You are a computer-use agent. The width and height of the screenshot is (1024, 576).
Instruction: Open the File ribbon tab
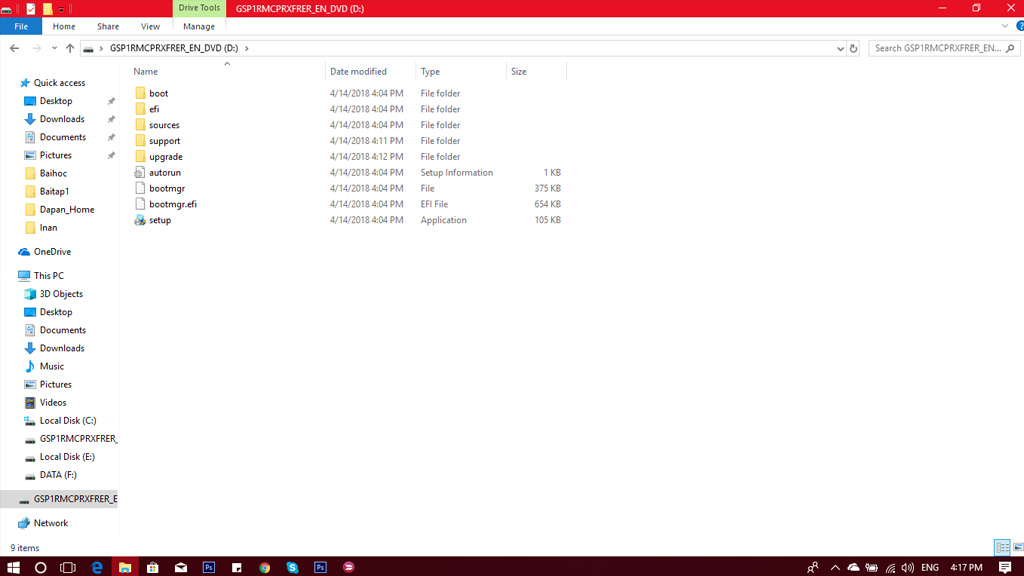click(21, 27)
